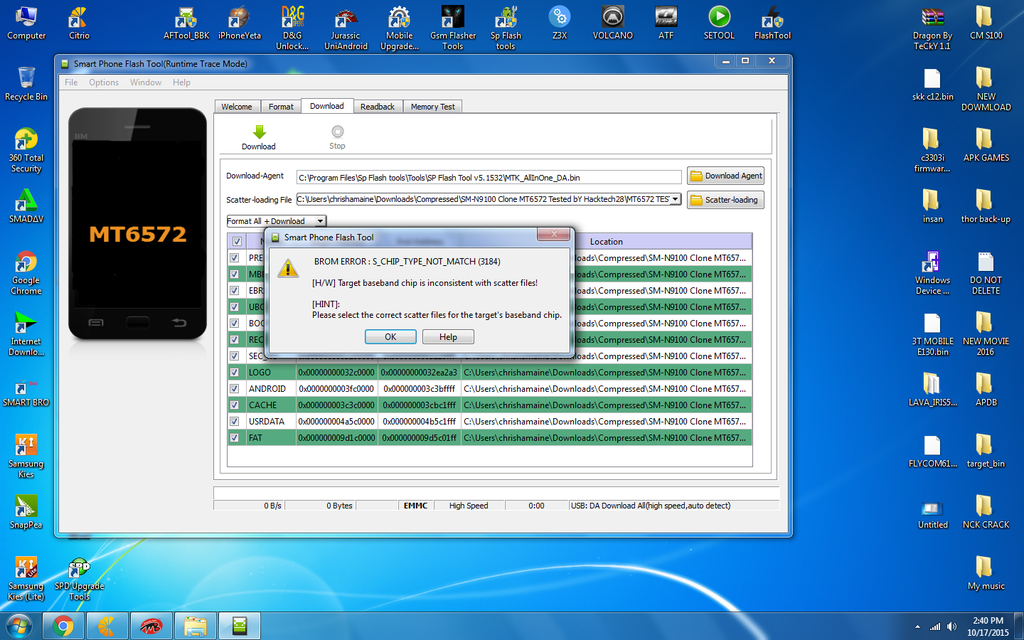Switch to the Welcome tab
Viewport: 1024px width, 640px height.
click(x=236, y=106)
